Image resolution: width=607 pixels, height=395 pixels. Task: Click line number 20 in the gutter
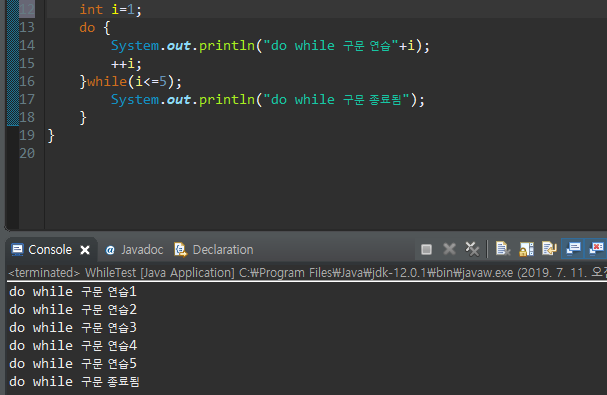pyautogui.click(x=27, y=153)
